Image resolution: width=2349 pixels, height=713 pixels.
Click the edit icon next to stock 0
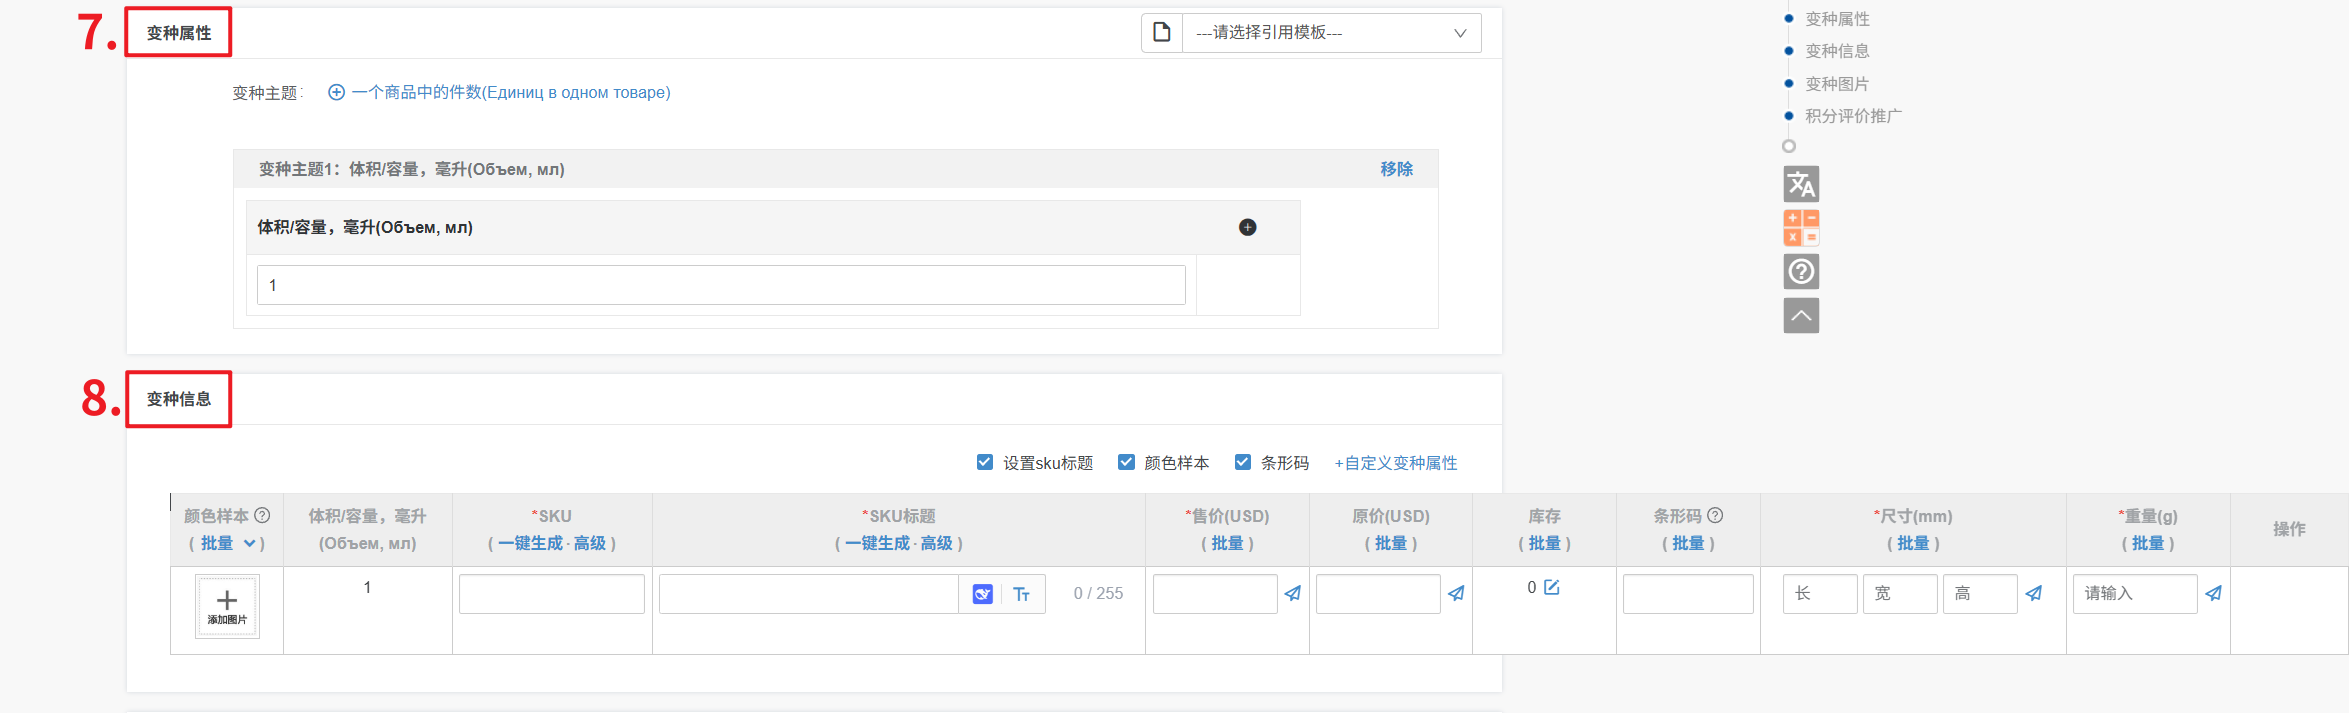click(x=1552, y=587)
